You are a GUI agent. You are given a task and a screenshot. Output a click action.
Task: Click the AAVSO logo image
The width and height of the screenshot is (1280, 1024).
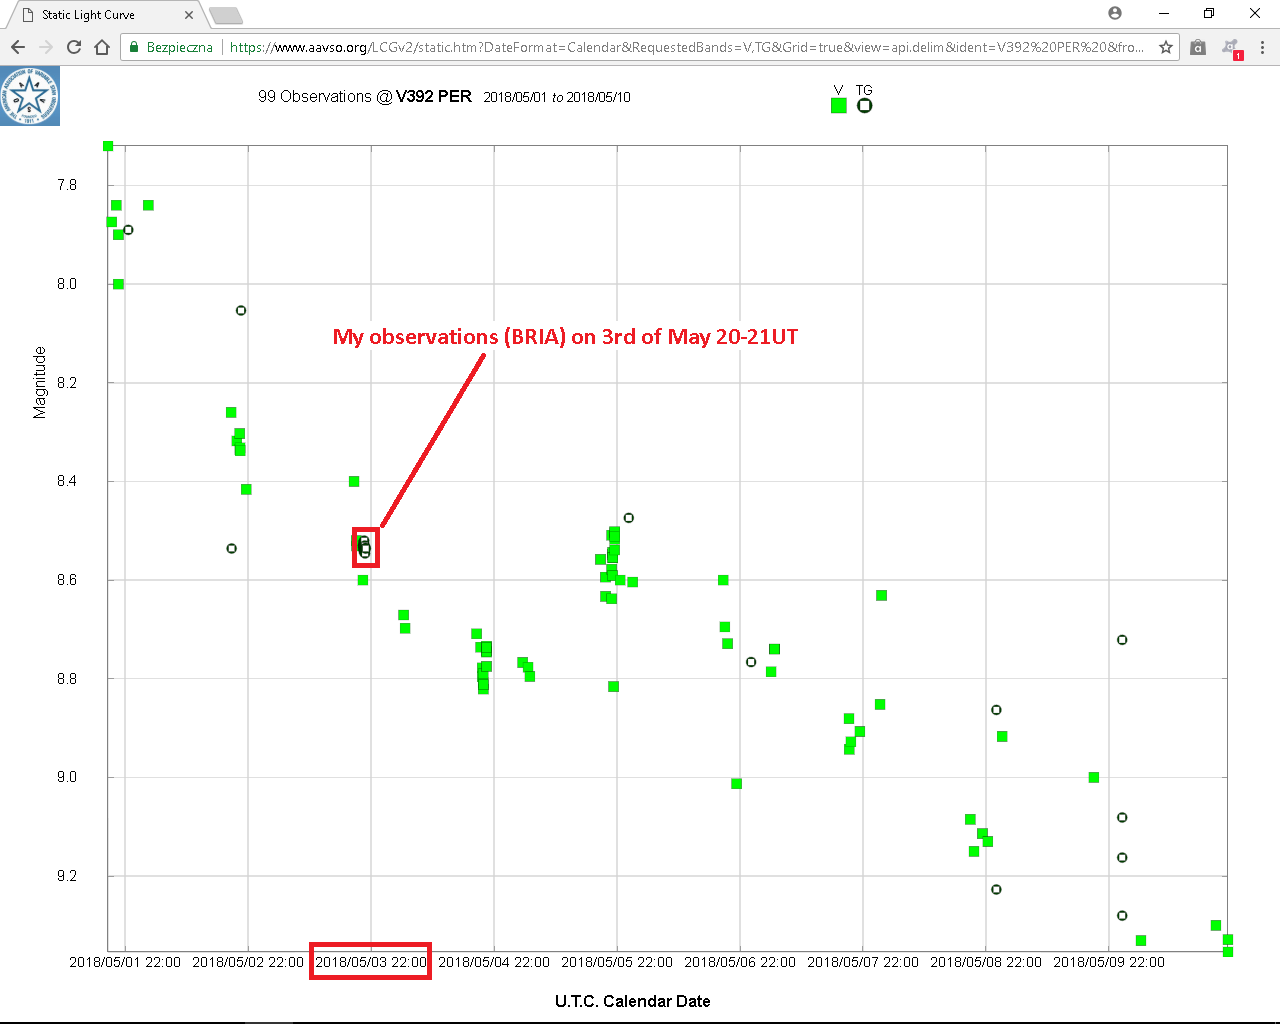click(x=30, y=96)
